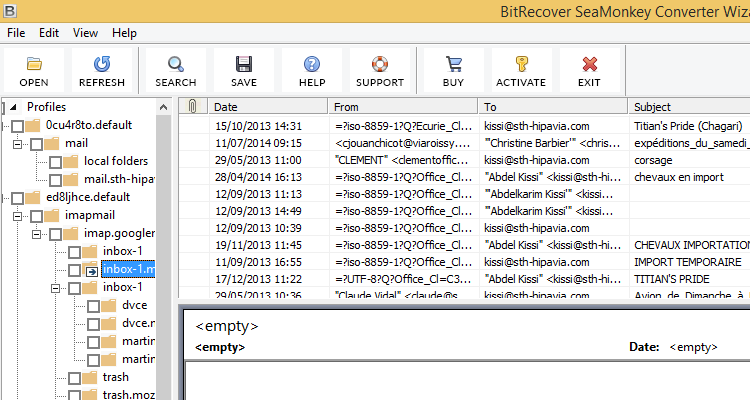Screen dimensions: 750x400
Task: Contact Support from the toolbar
Action: (x=380, y=70)
